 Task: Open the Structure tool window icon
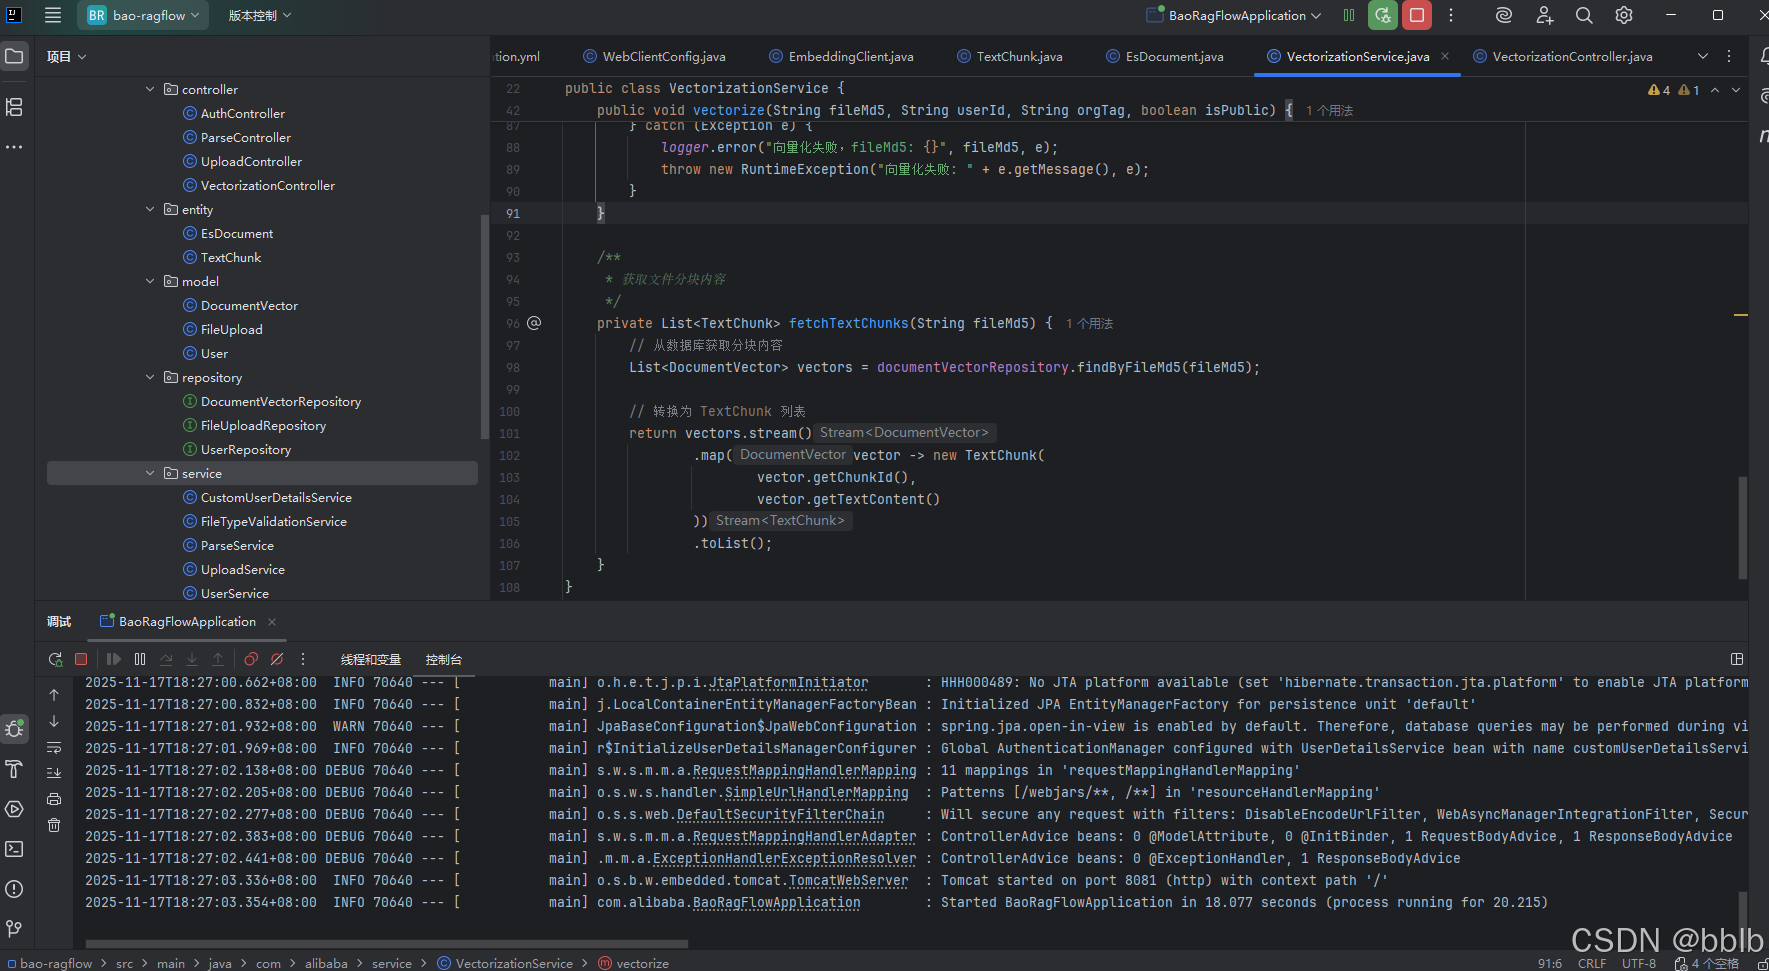point(14,107)
